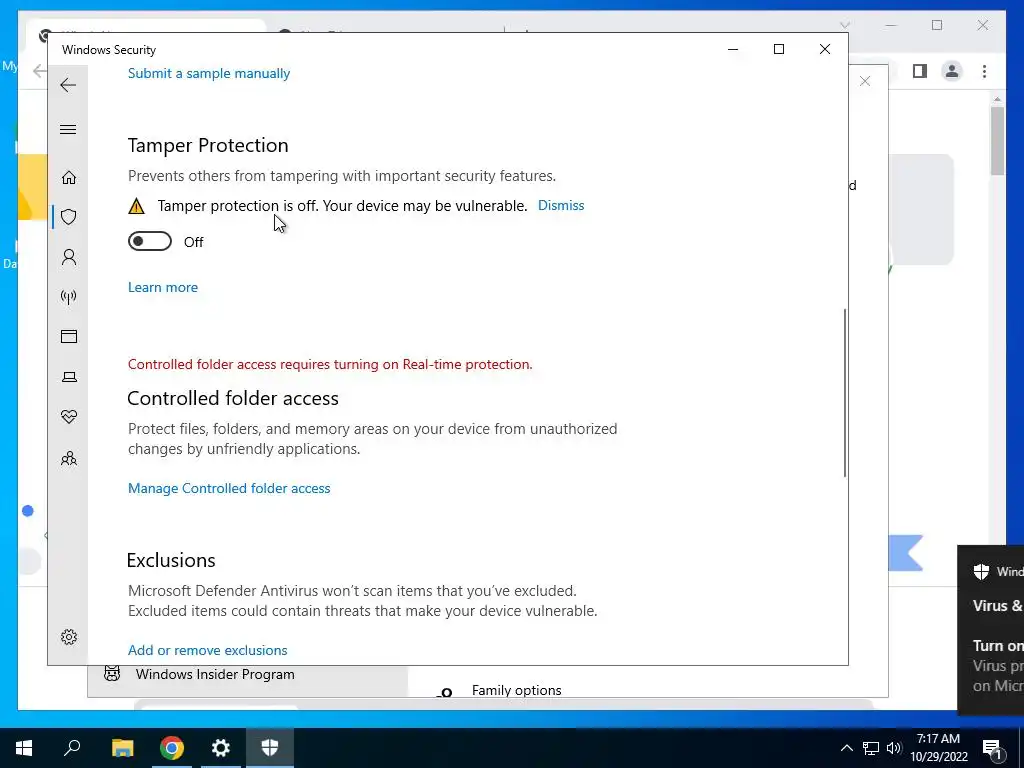Open the notification center icon
The image size is (1024, 768).
tap(992, 748)
